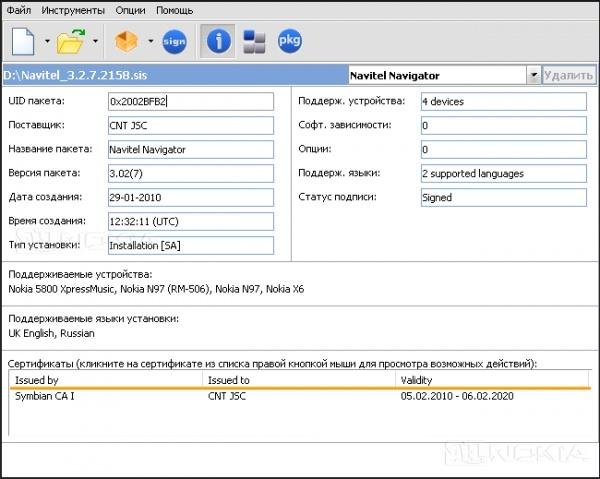Click the 4 devices field
The image size is (600, 479).
click(x=504, y=101)
